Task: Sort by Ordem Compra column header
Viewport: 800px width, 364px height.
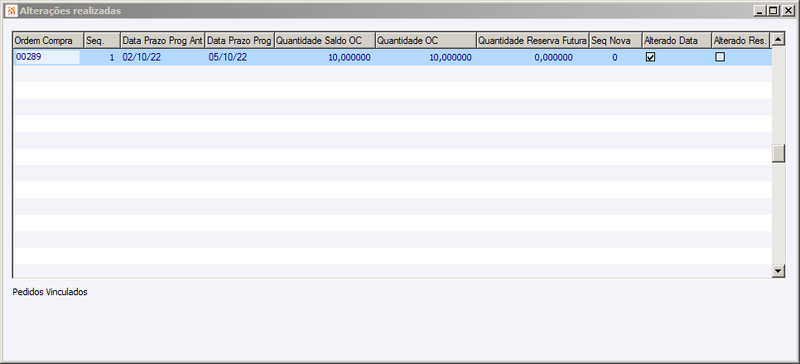Action: click(x=48, y=41)
